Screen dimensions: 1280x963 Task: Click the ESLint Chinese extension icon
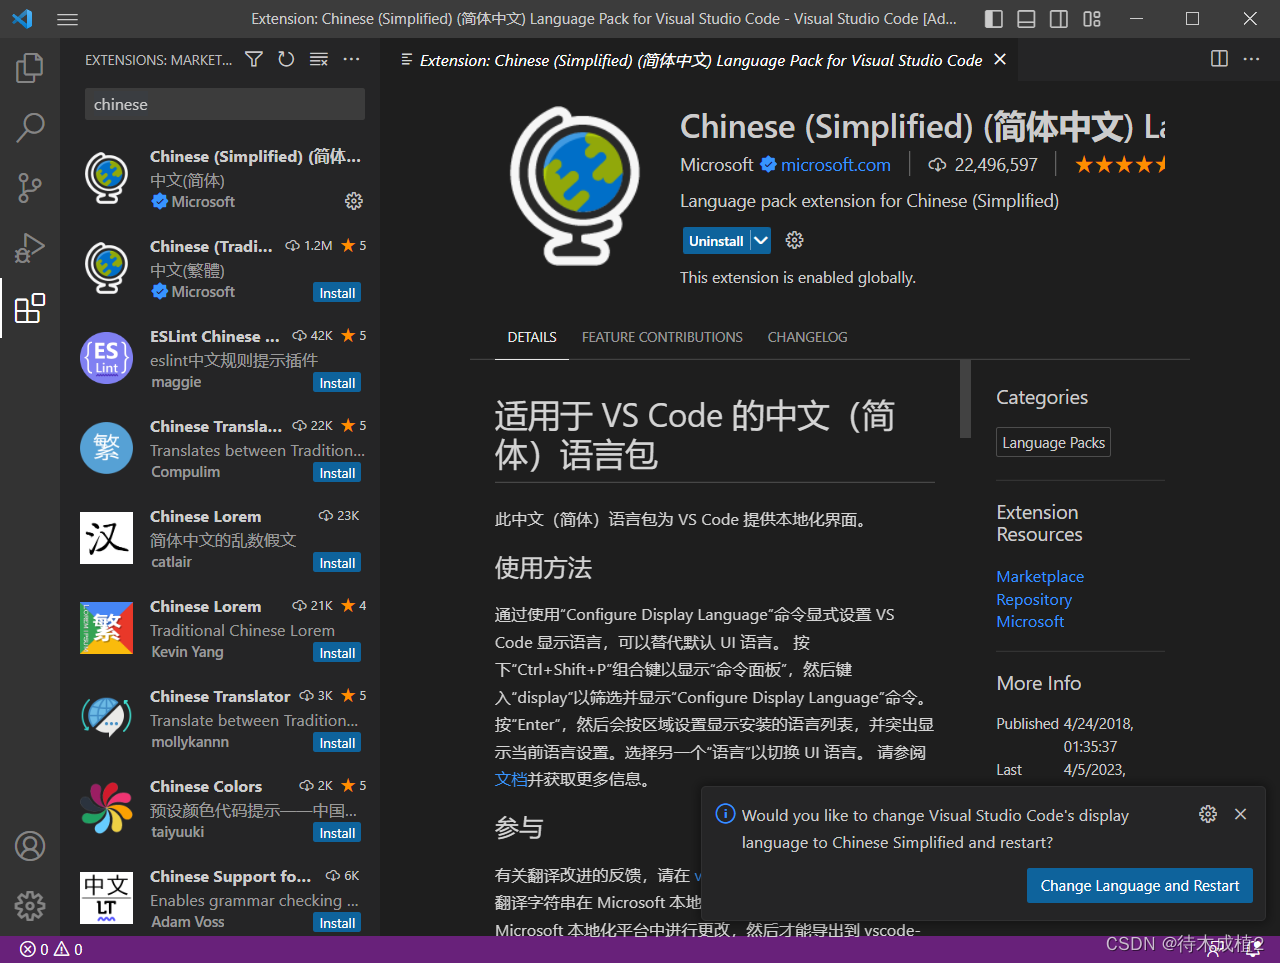(106, 357)
